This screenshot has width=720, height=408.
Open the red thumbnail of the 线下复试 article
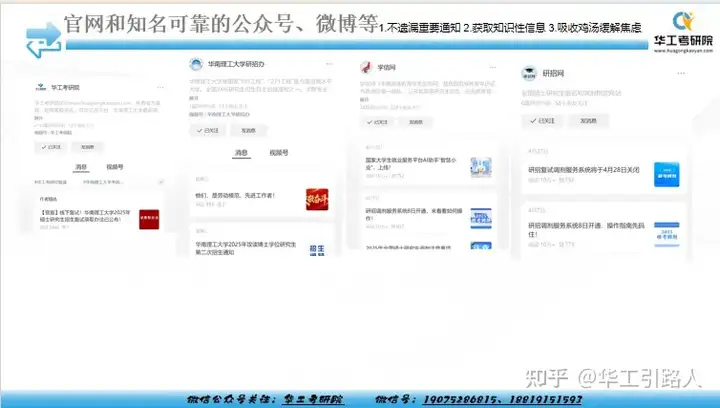tap(149, 219)
